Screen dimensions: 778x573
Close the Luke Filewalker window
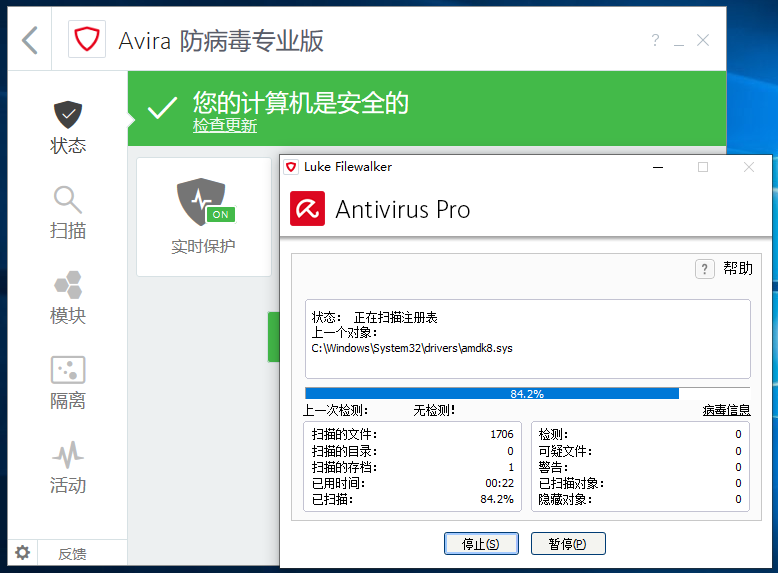pyautogui.click(x=749, y=167)
